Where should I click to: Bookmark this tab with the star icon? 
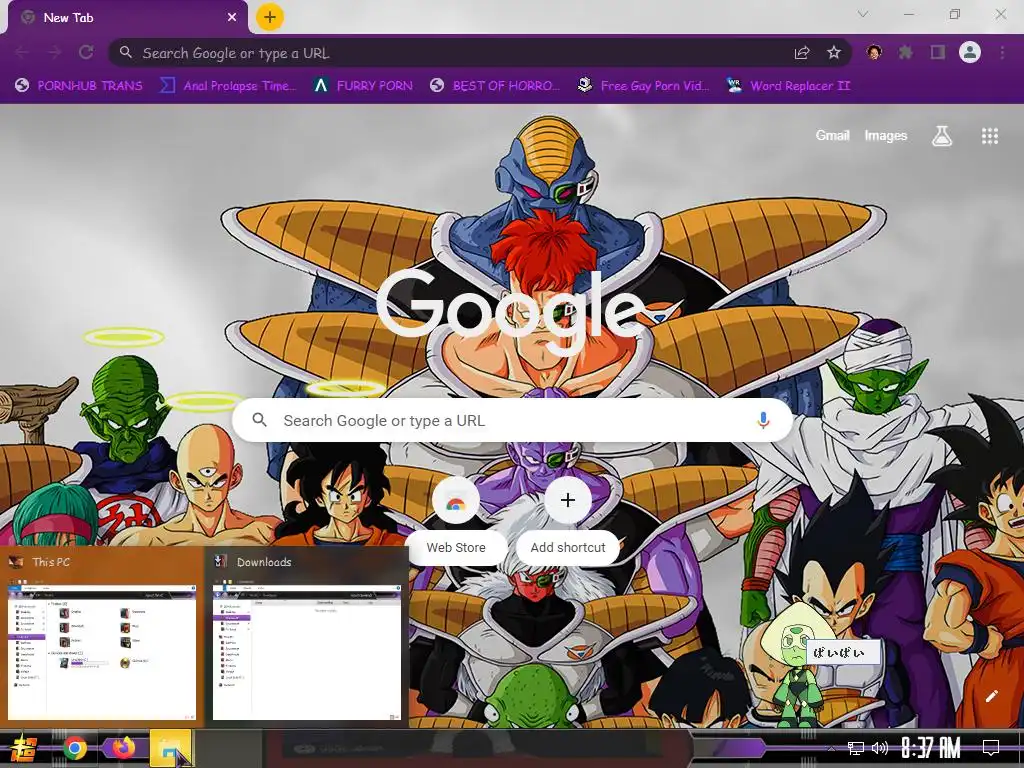point(833,52)
